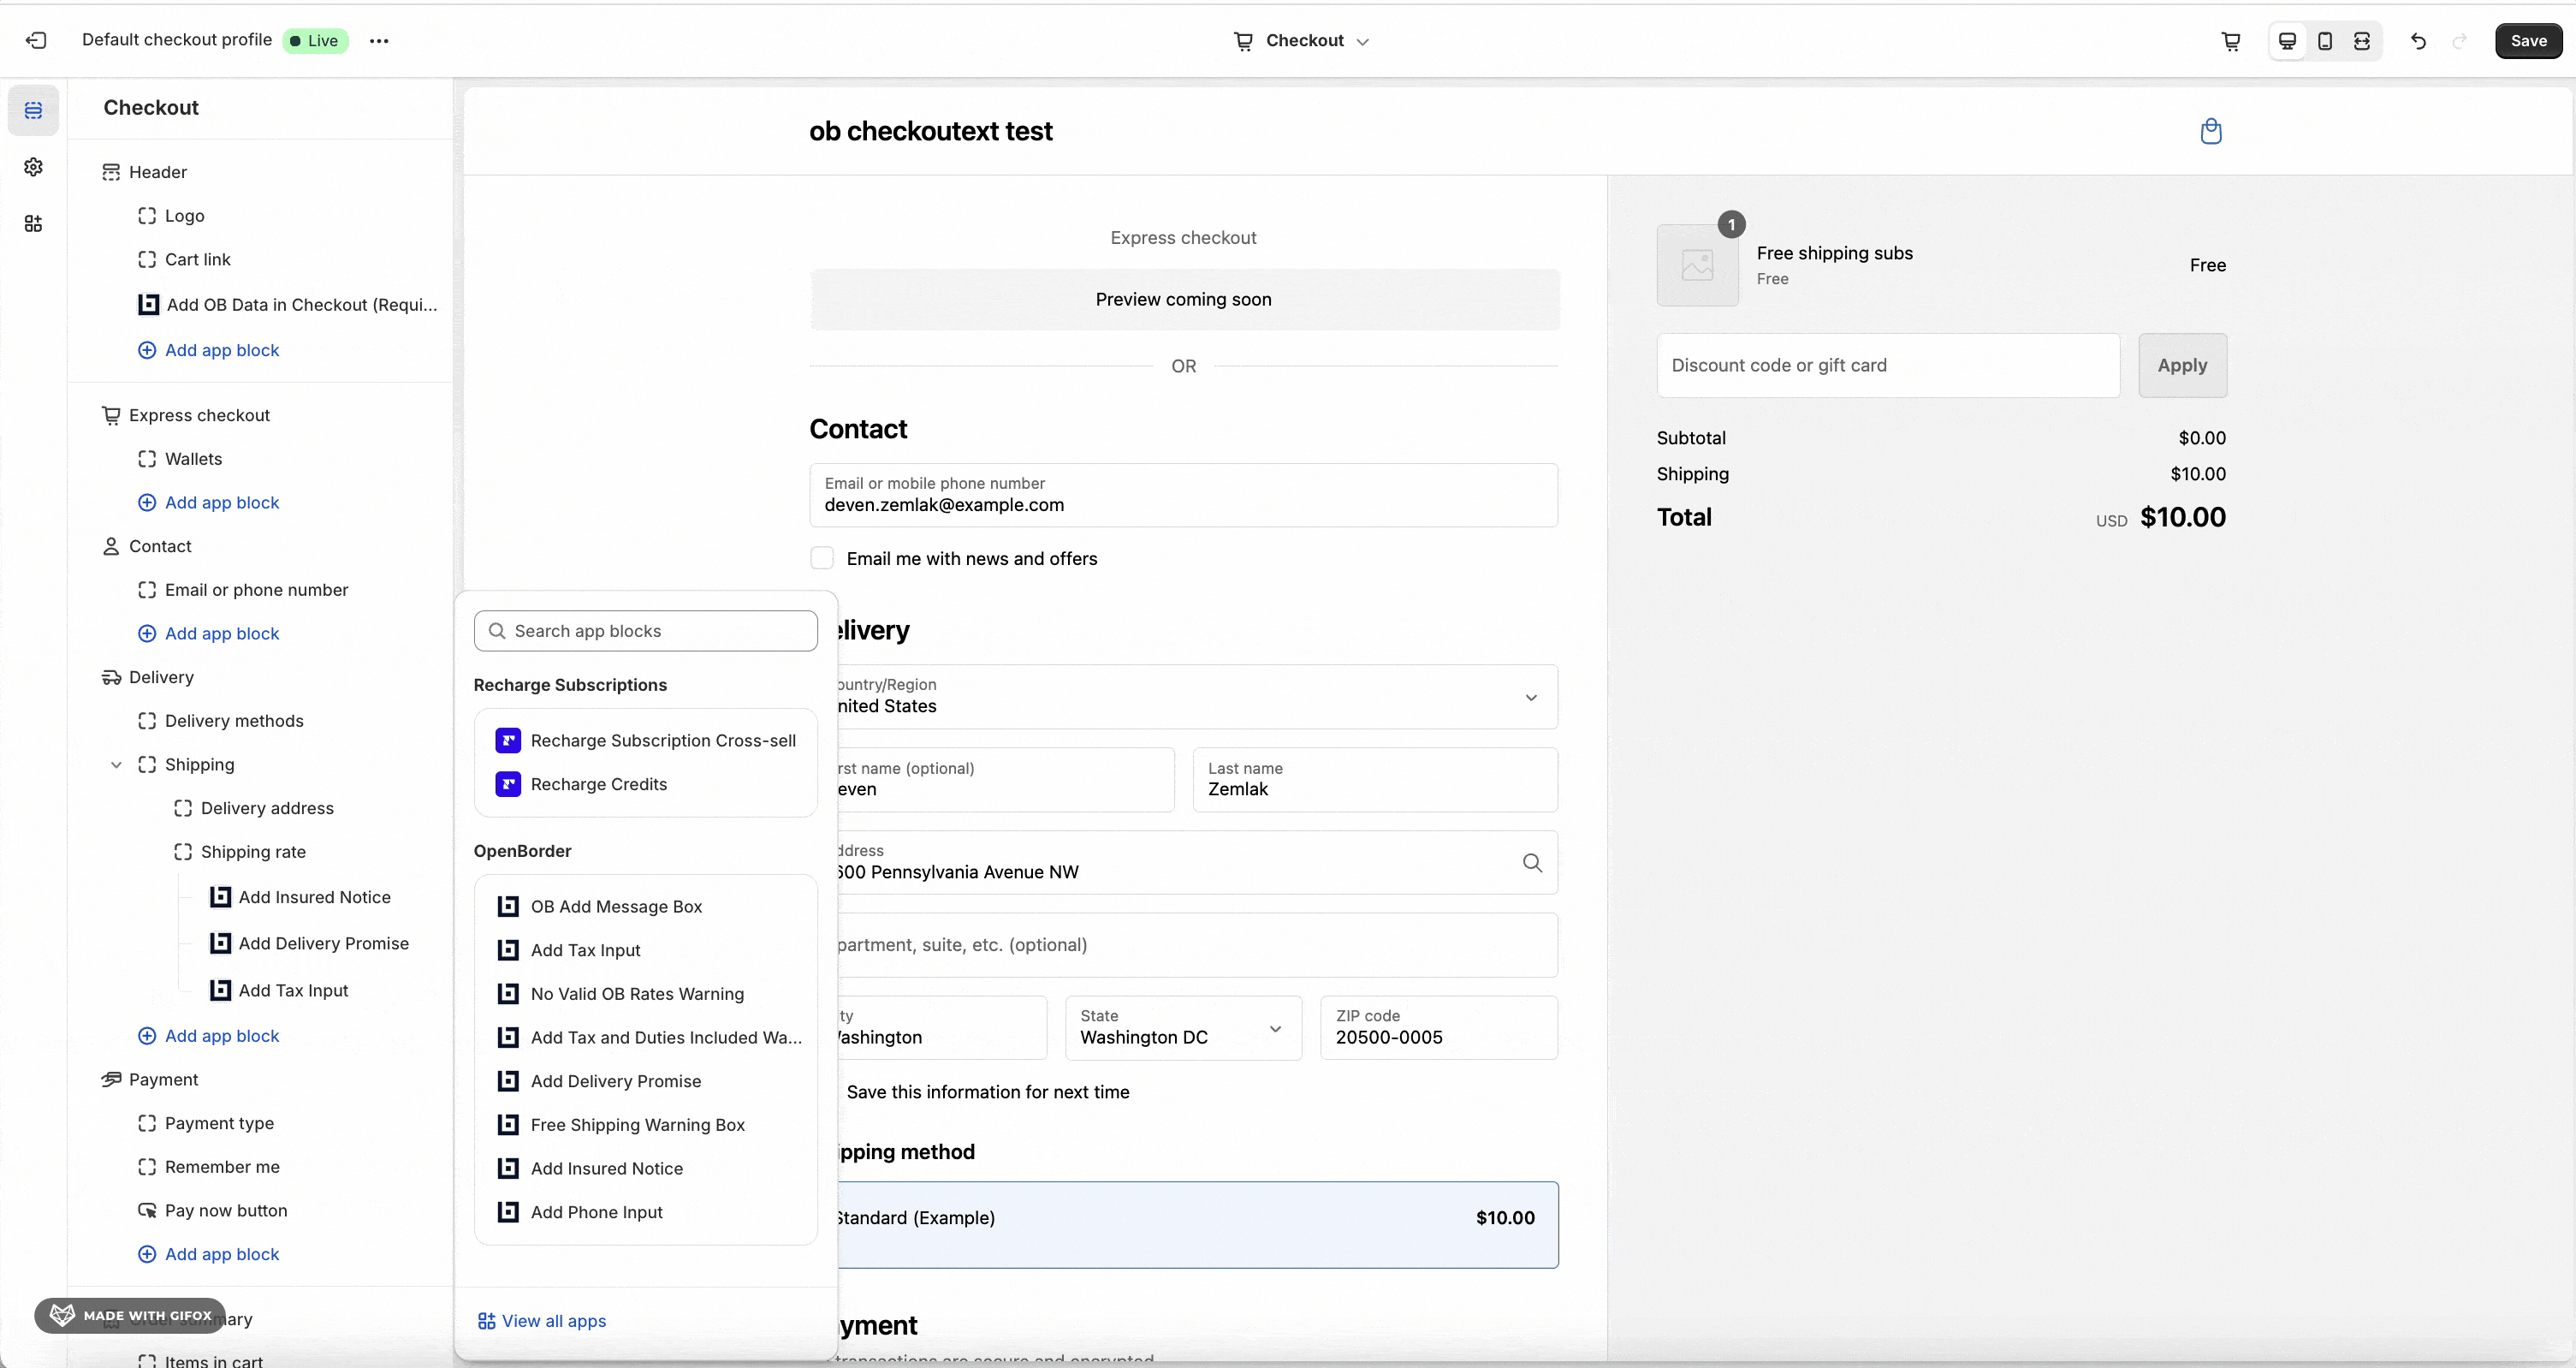Image resolution: width=2576 pixels, height=1368 pixels.
Task: Switch to desktop preview icon
Action: [2287, 41]
